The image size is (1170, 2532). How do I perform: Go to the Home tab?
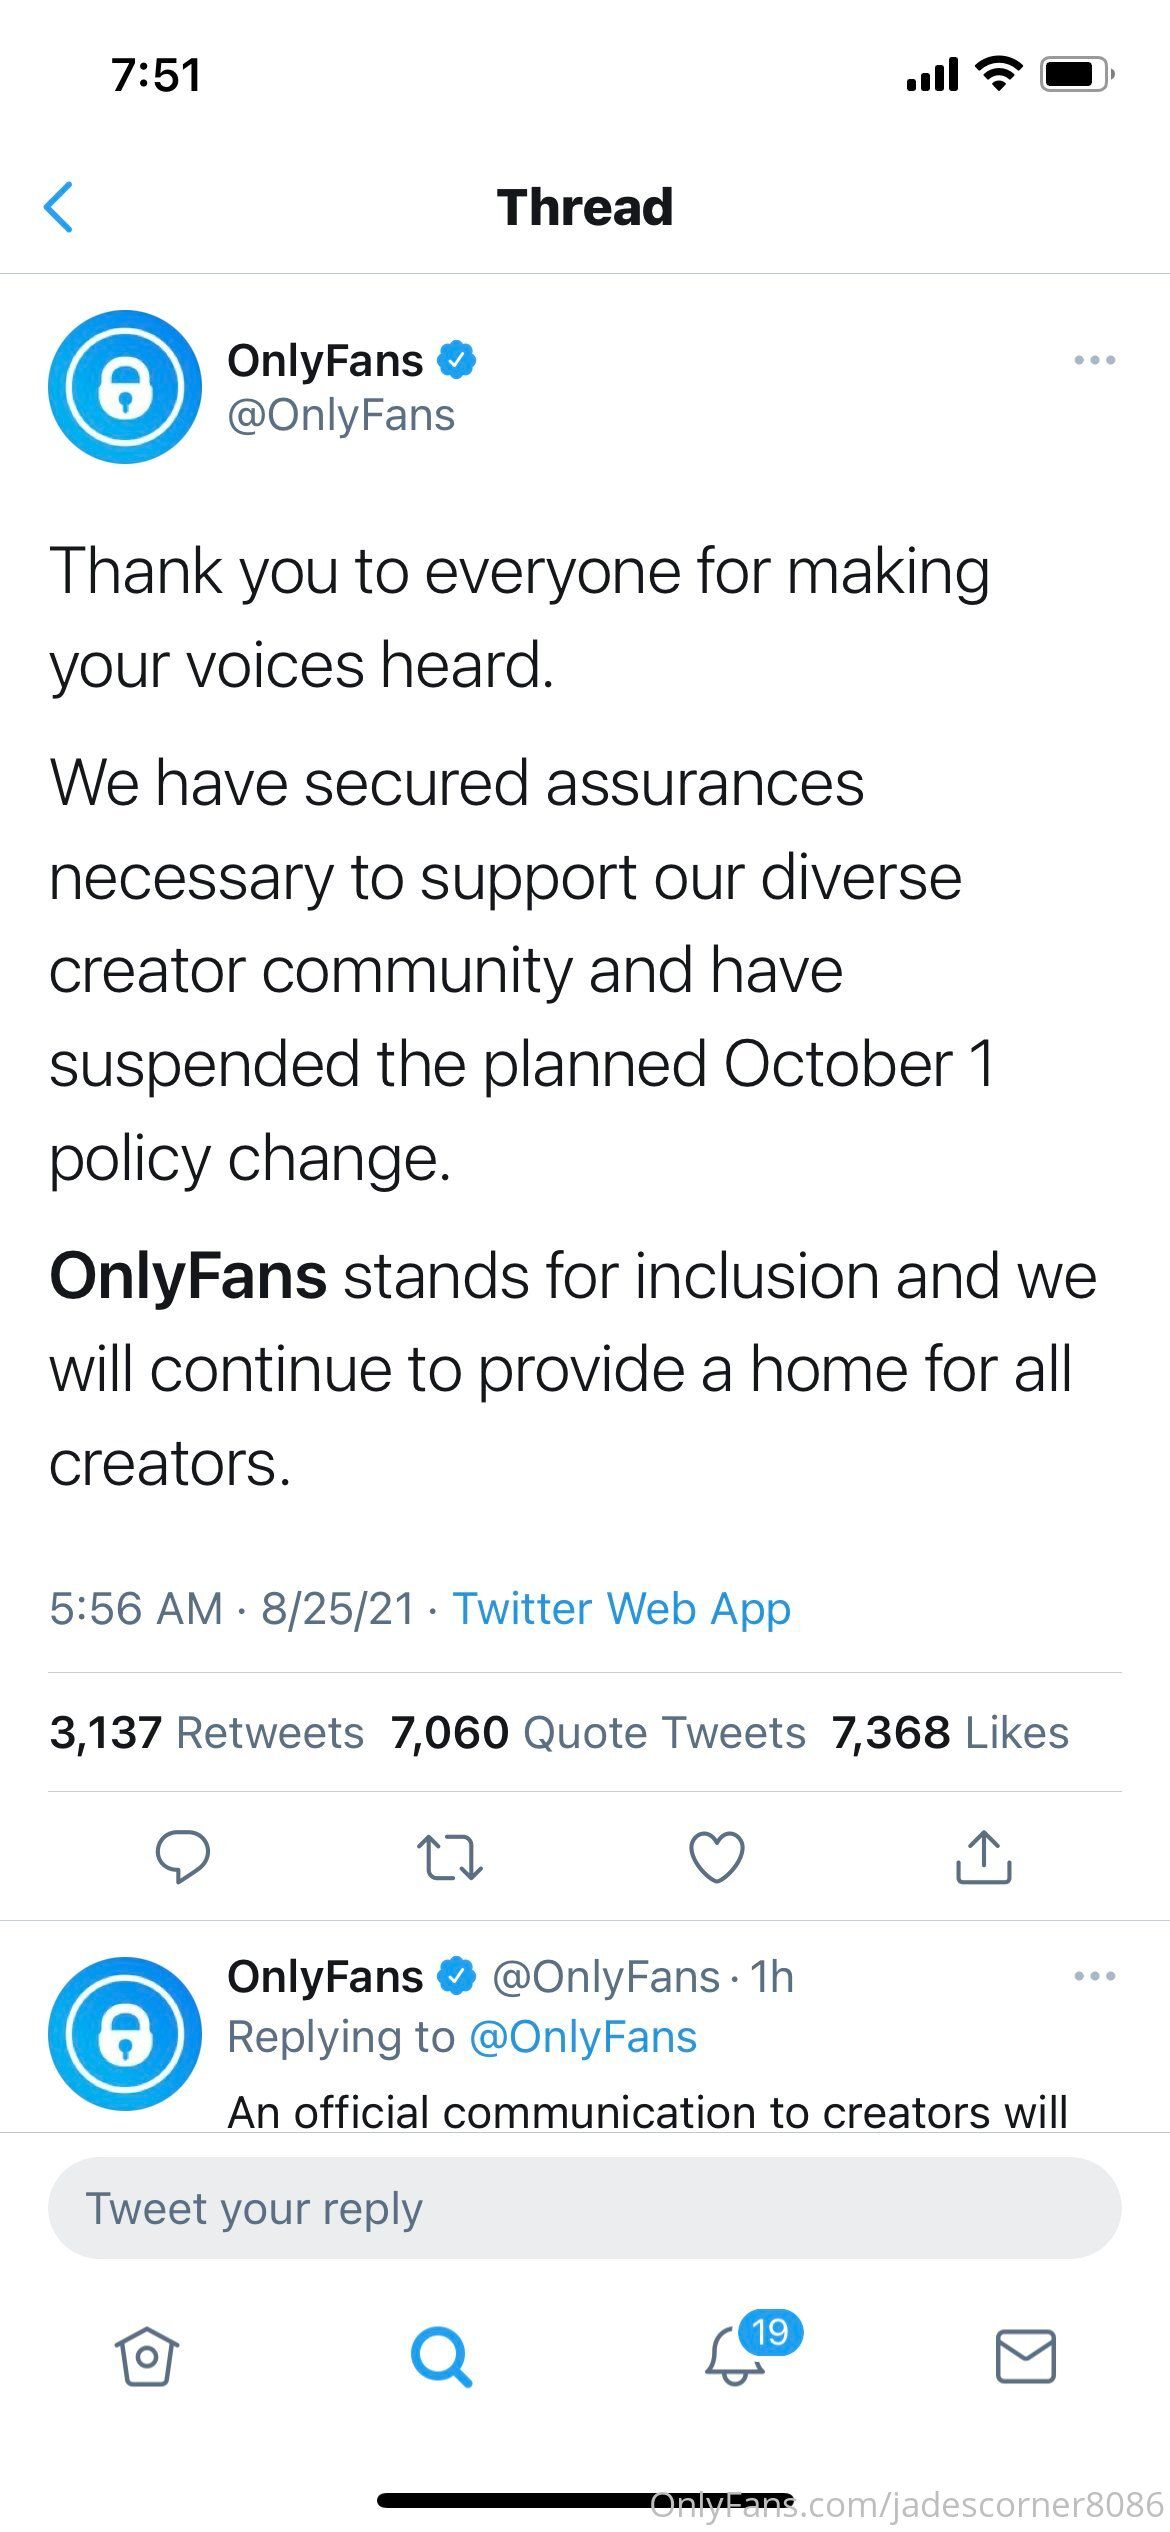pyautogui.click(x=147, y=2357)
